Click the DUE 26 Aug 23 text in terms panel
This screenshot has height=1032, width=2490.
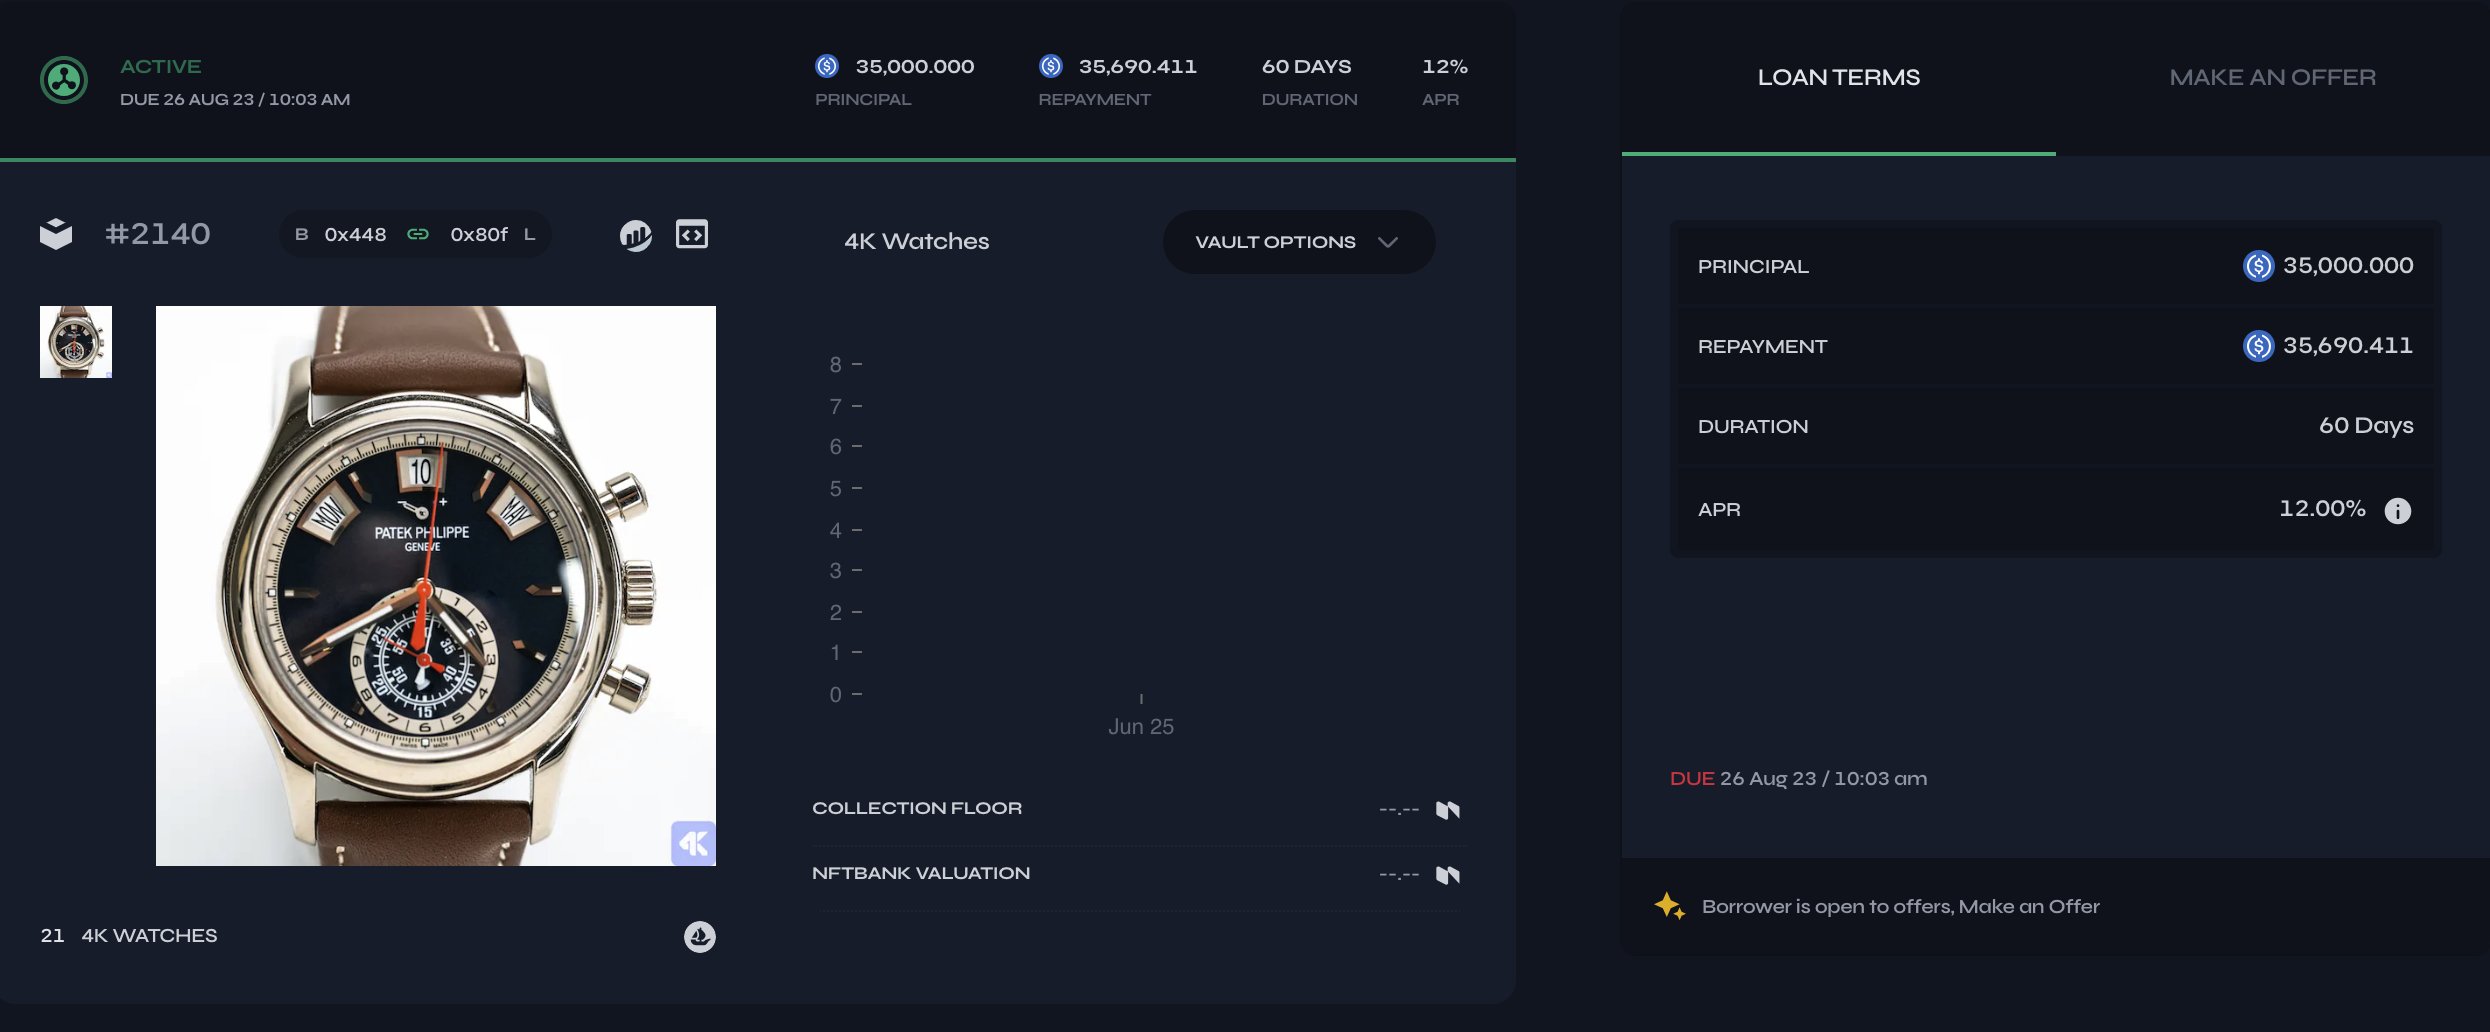tap(1798, 778)
